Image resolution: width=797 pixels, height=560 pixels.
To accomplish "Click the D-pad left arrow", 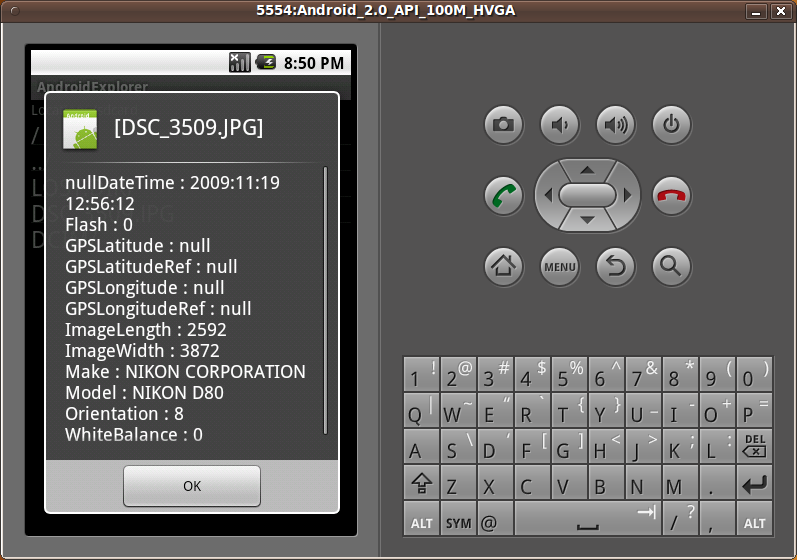I will (x=548, y=195).
